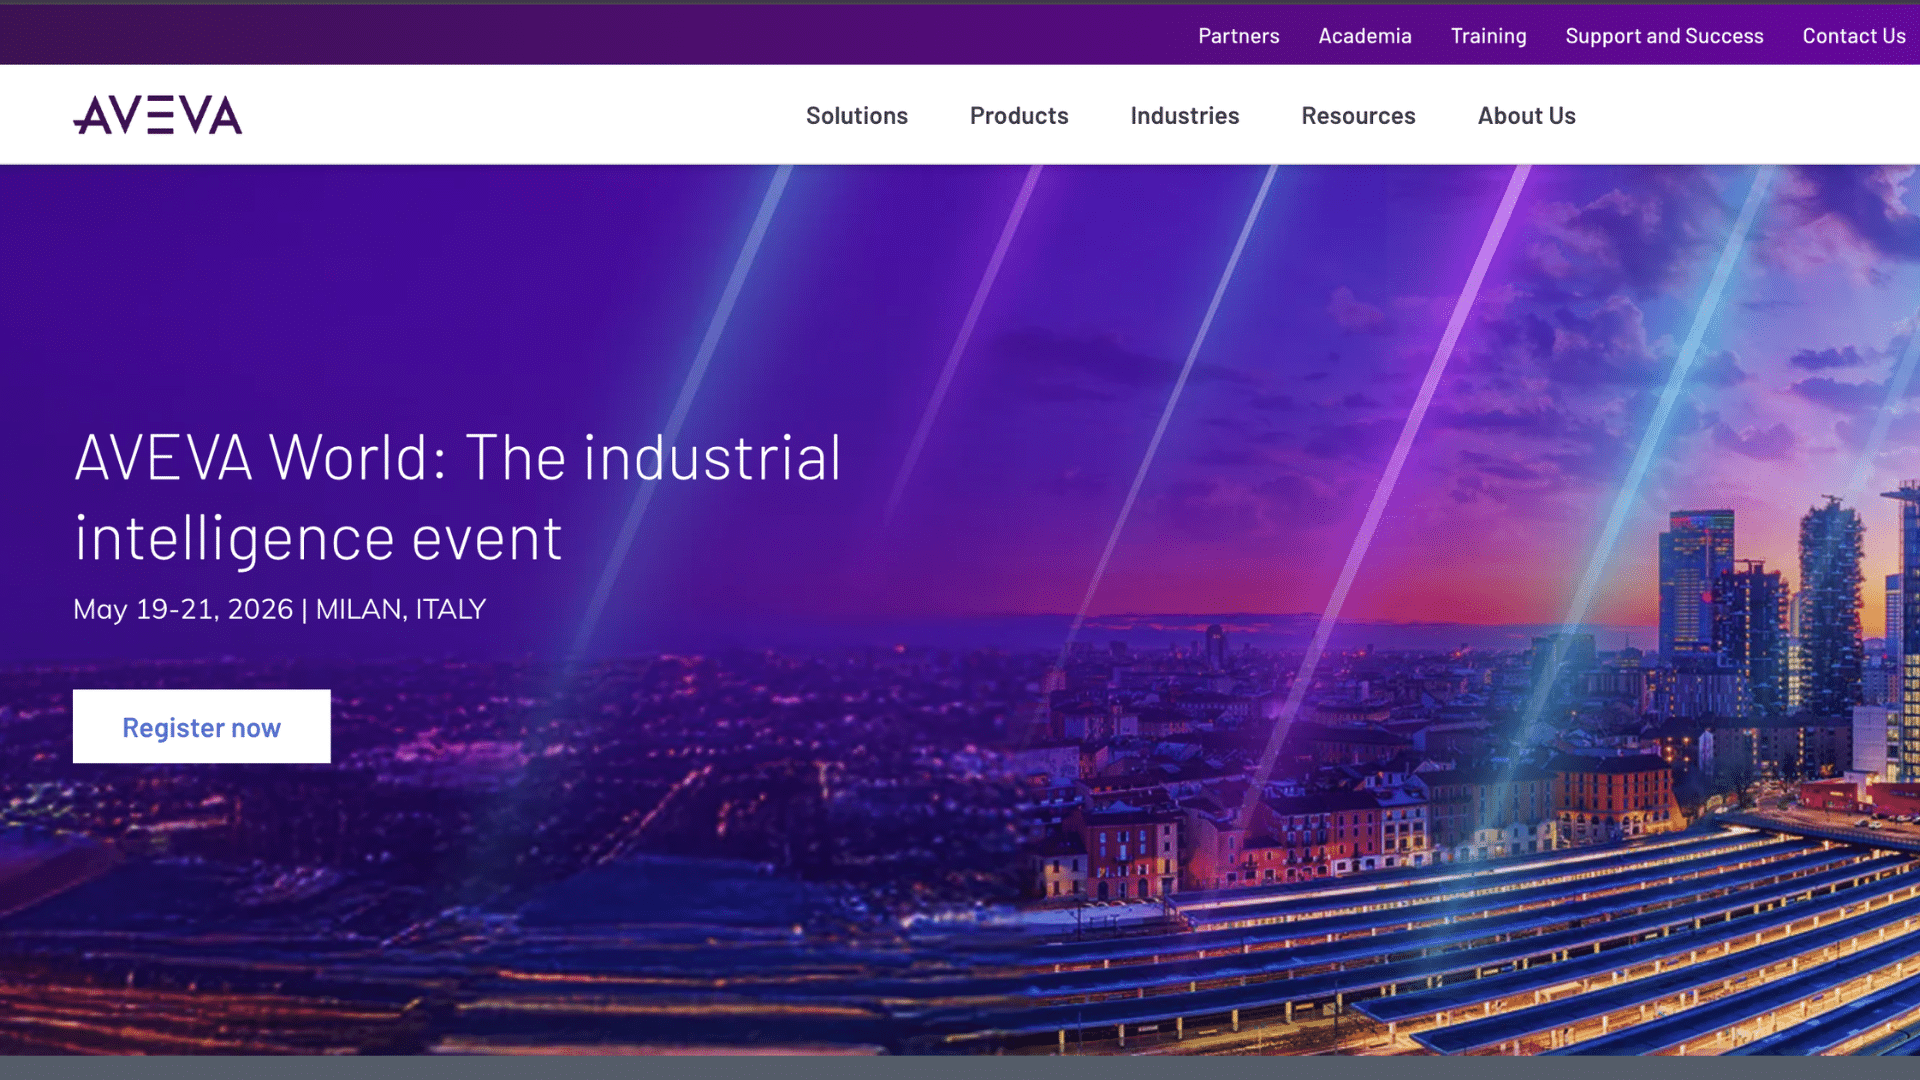Image resolution: width=1920 pixels, height=1080 pixels.
Task: Open the Training link
Action: [x=1489, y=36]
